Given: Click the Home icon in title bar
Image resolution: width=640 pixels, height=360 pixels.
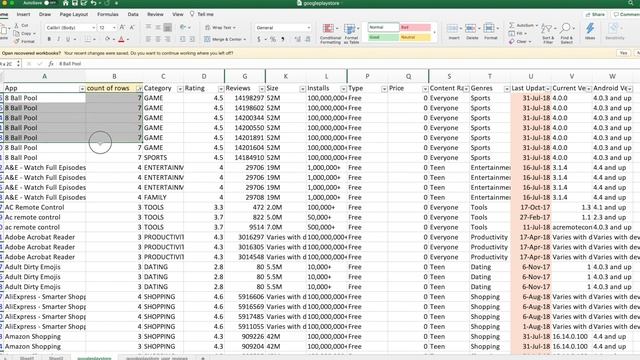Looking at the screenshot, I should point(65,3).
